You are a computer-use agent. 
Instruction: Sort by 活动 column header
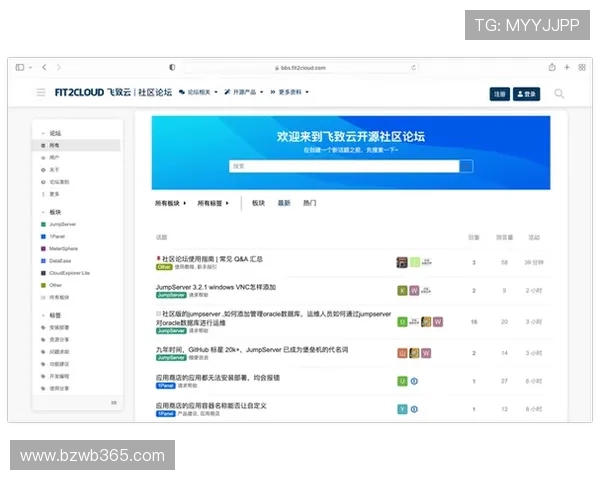point(534,237)
